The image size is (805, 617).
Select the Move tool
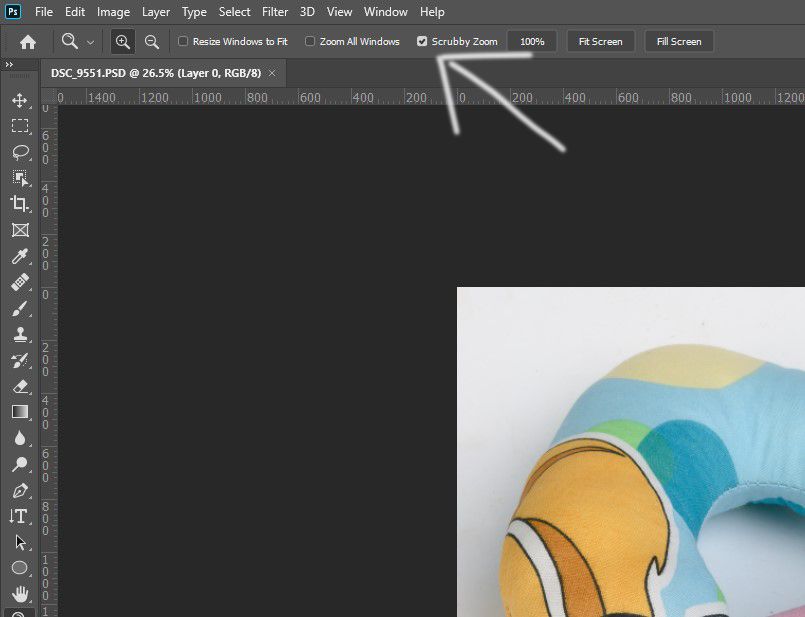point(20,100)
